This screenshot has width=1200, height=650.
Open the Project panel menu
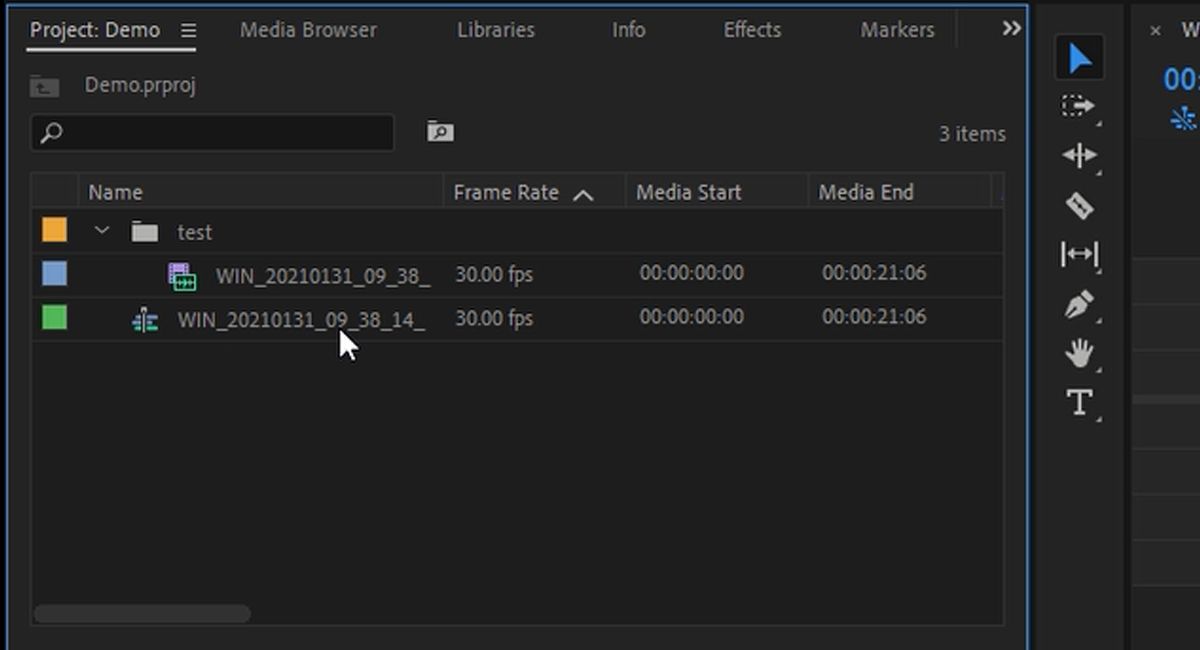[x=187, y=30]
